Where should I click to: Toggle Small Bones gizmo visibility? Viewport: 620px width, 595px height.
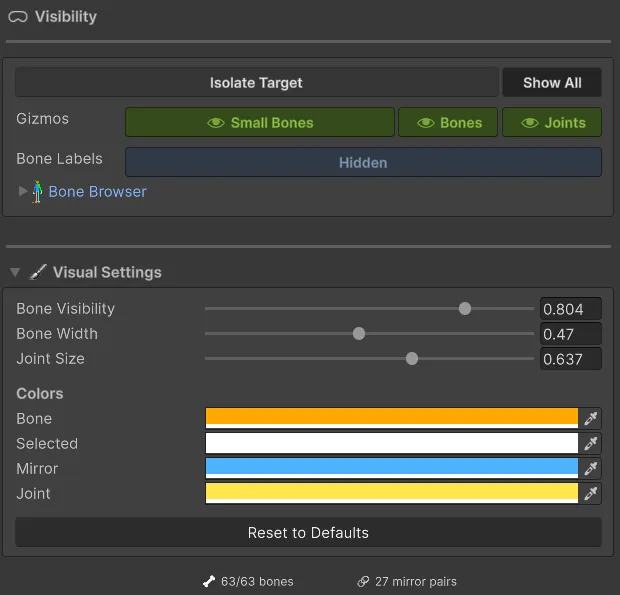[x=260, y=123]
